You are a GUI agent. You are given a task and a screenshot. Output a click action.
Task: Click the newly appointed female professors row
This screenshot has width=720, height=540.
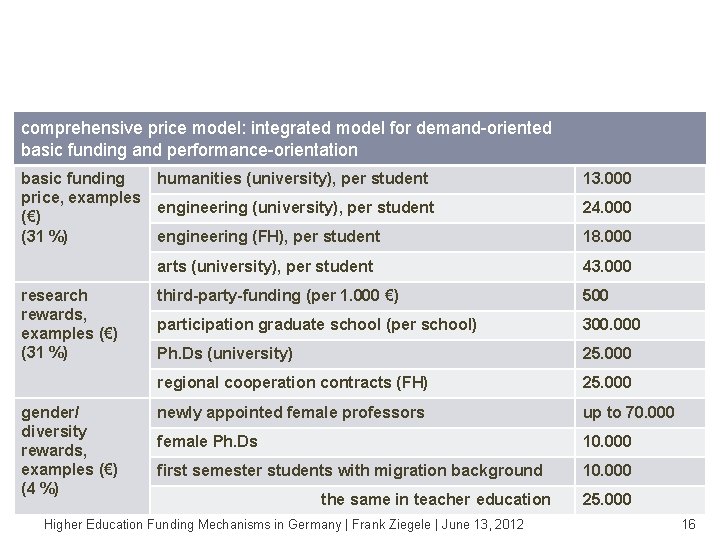pos(290,412)
